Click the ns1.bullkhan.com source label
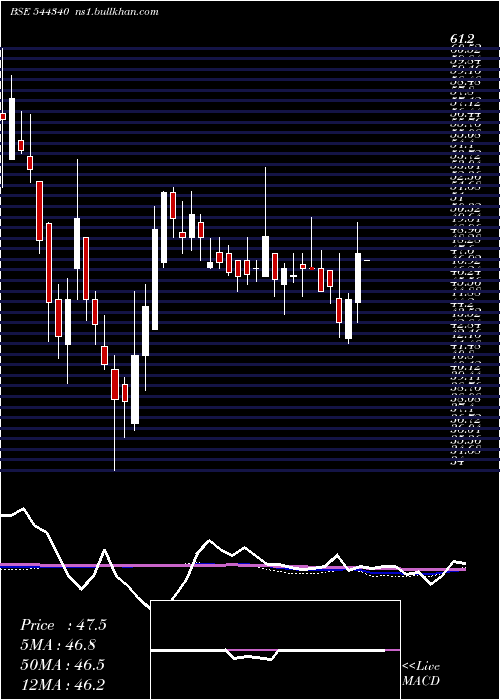500x700 pixels. click(116, 12)
